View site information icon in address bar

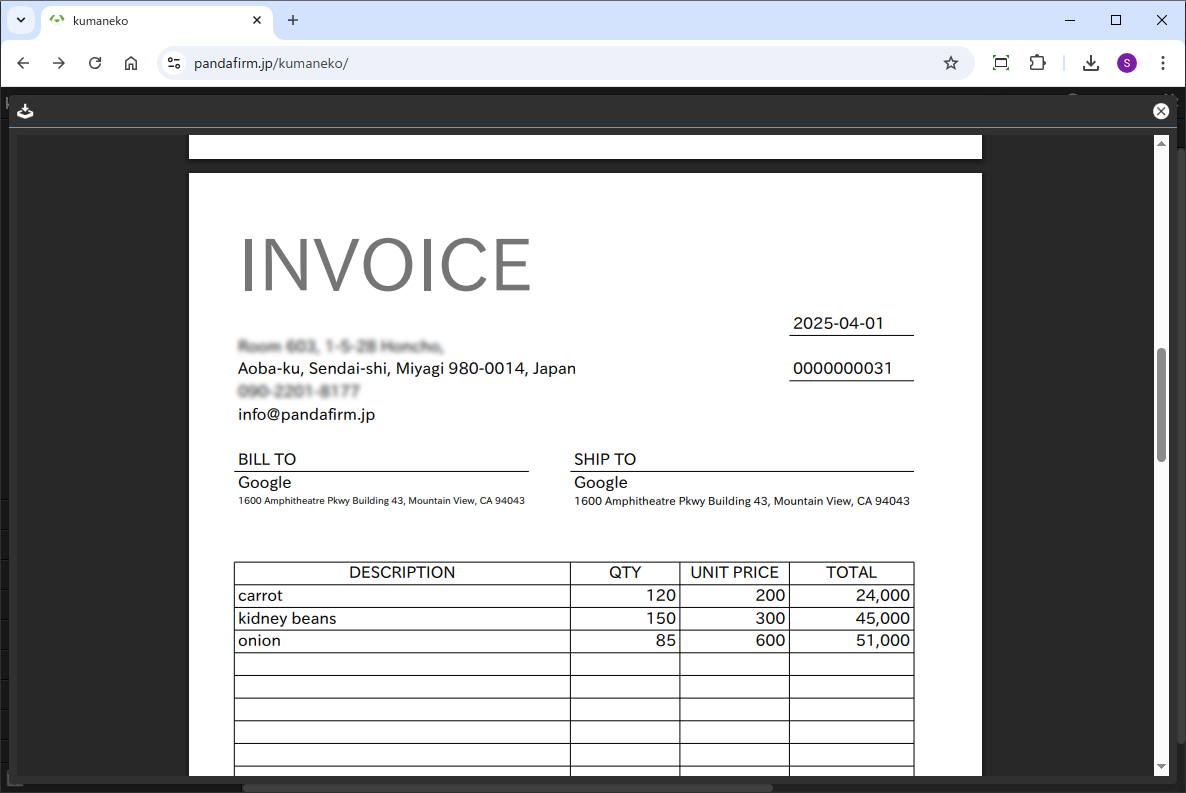point(174,63)
